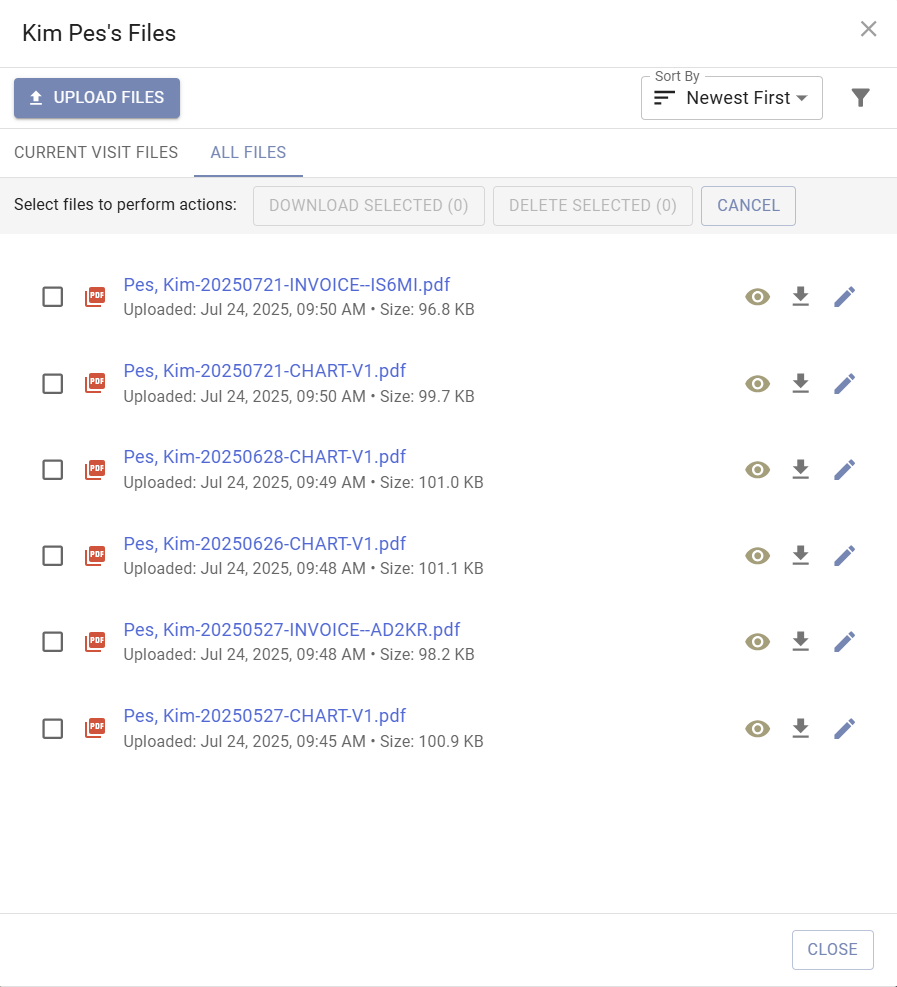Viewport: 897px width, 987px height.
Task: Click text 'Size: 100.9 KB' upload info
Action: [431, 742]
